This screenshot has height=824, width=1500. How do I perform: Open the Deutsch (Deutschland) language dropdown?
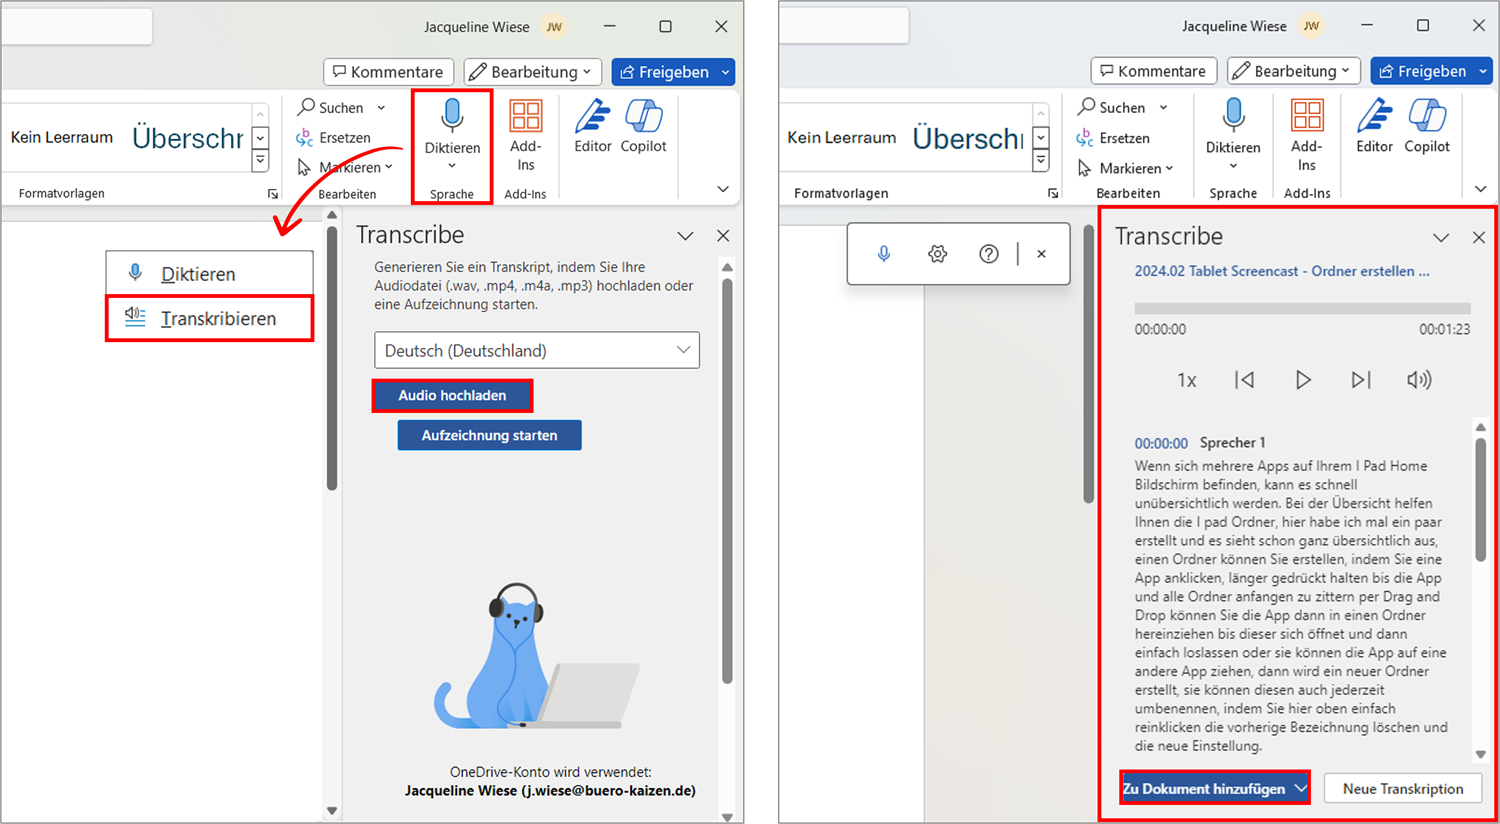pyautogui.click(x=537, y=350)
